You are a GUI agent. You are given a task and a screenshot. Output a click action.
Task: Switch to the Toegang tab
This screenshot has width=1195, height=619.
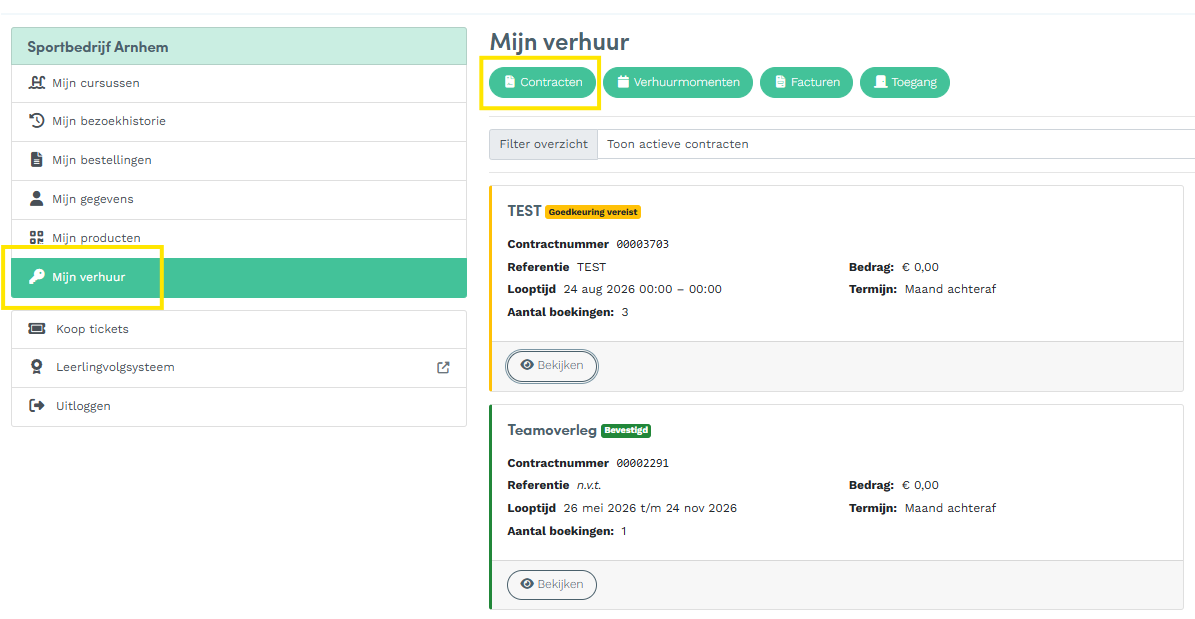905,82
